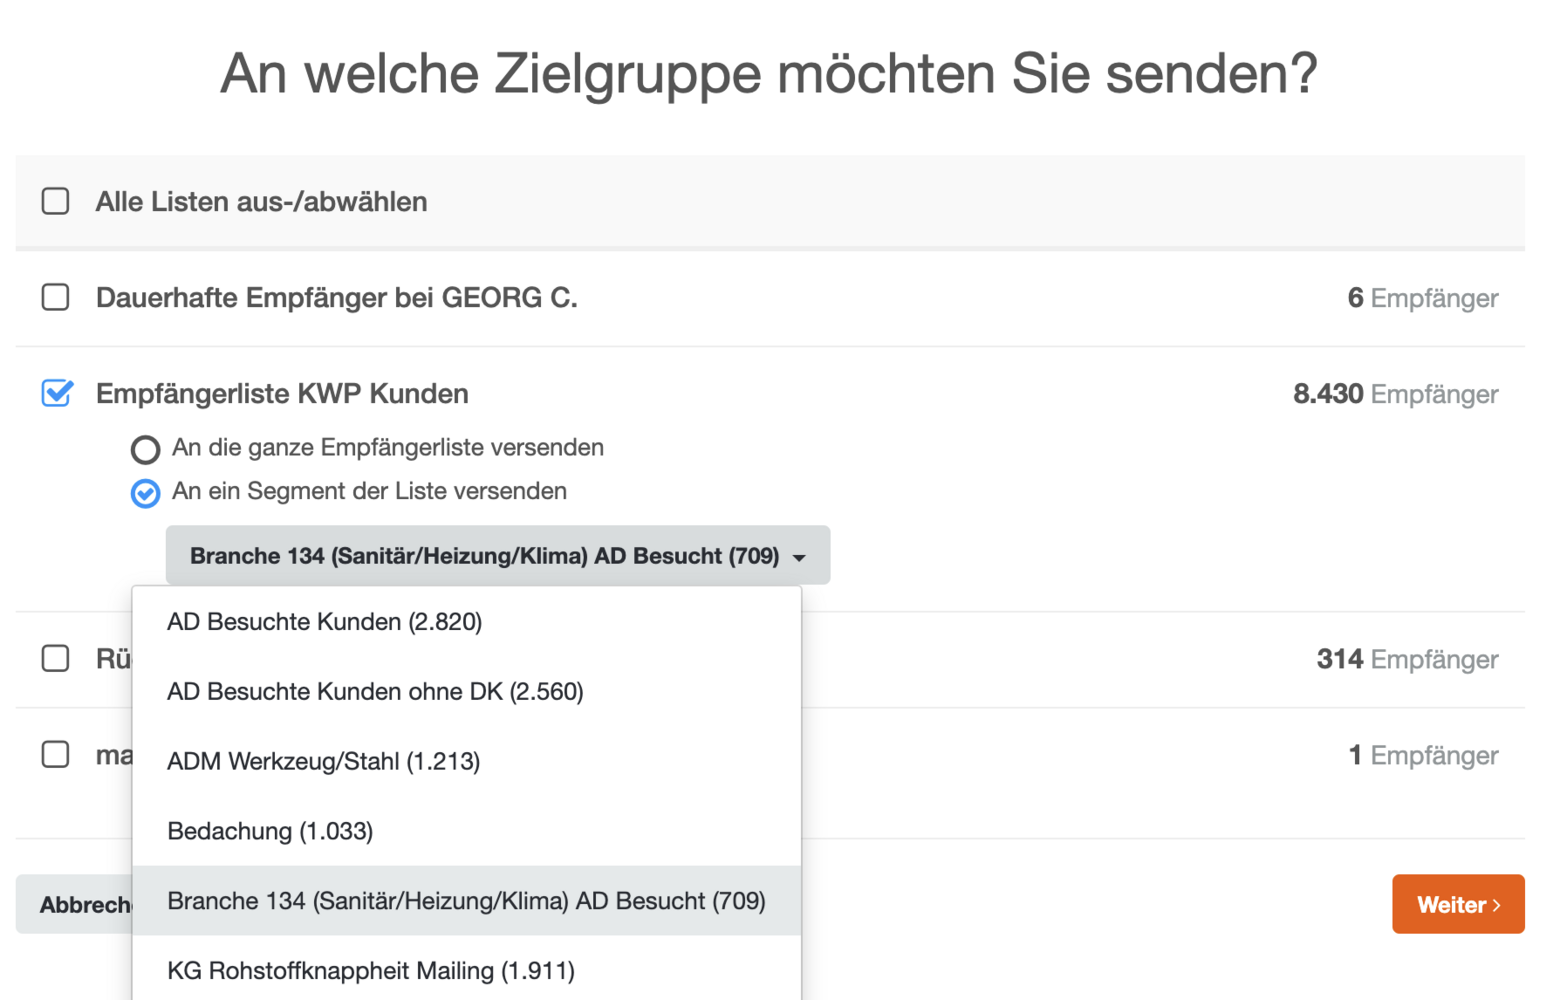Tick the 'Dauerhafte Empfänger bei GEORG C.' checkbox
This screenshot has width=1560, height=1000.
[56, 297]
